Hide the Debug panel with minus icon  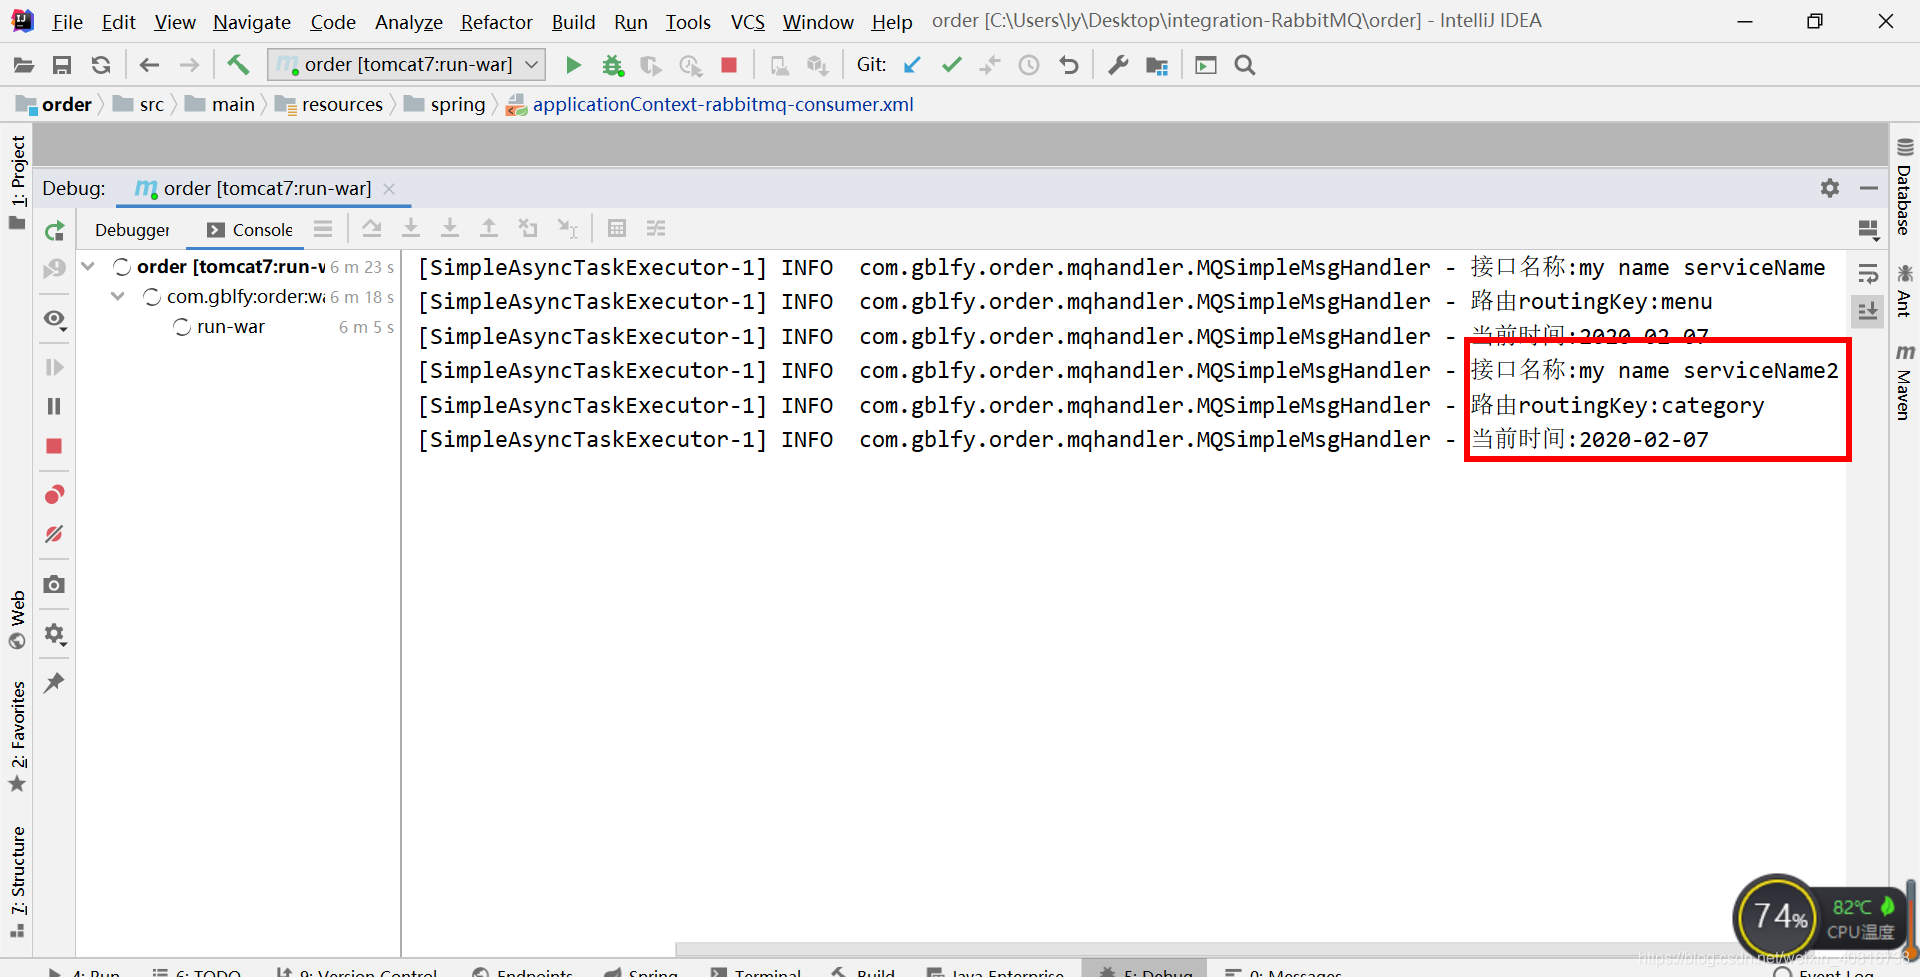coord(1869,188)
